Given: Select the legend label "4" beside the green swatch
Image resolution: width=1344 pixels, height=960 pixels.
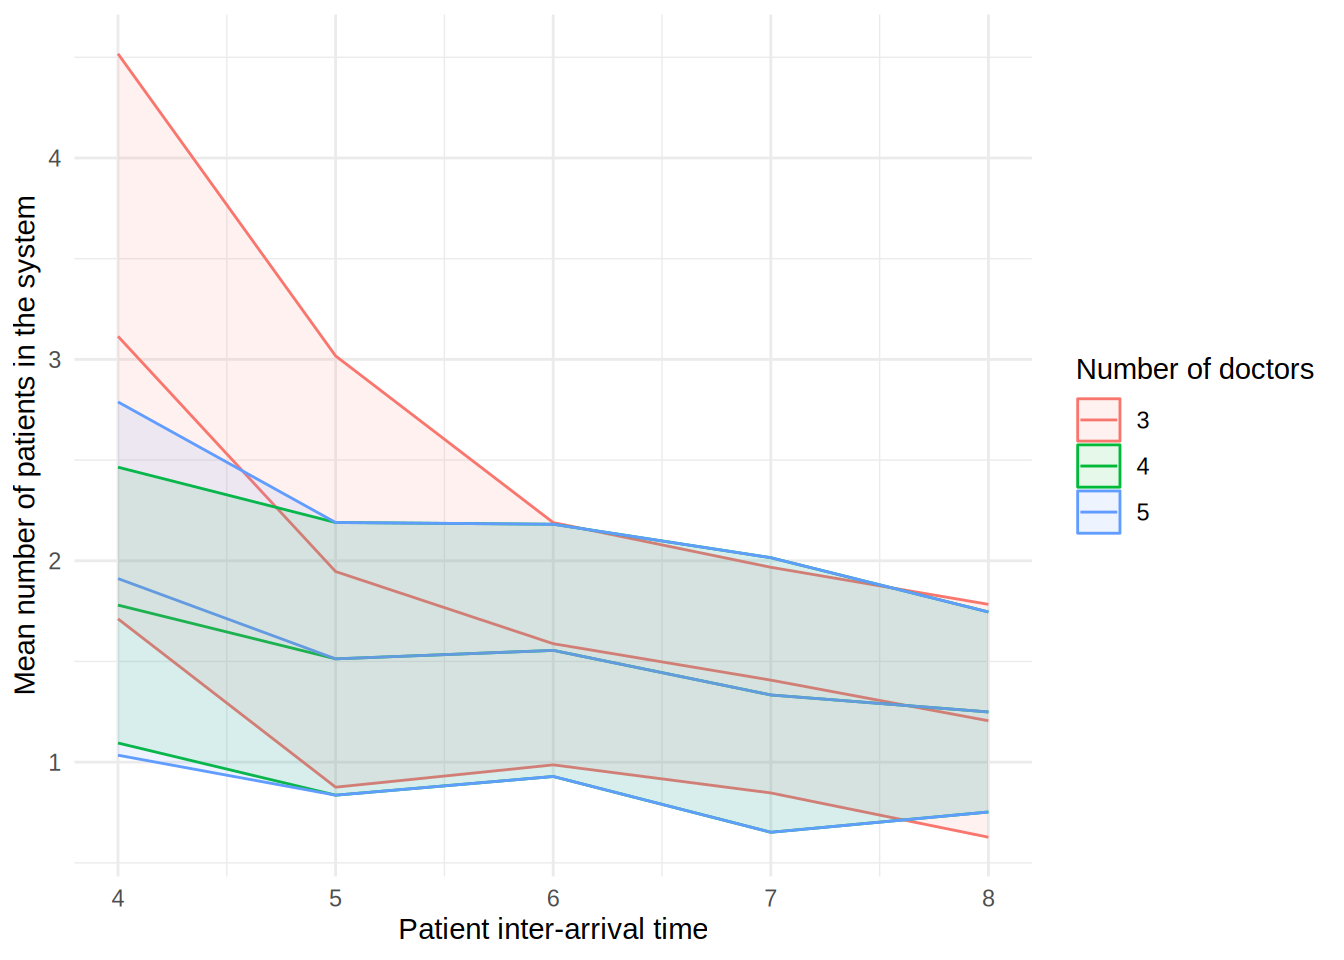Looking at the screenshot, I should click(x=1142, y=467).
